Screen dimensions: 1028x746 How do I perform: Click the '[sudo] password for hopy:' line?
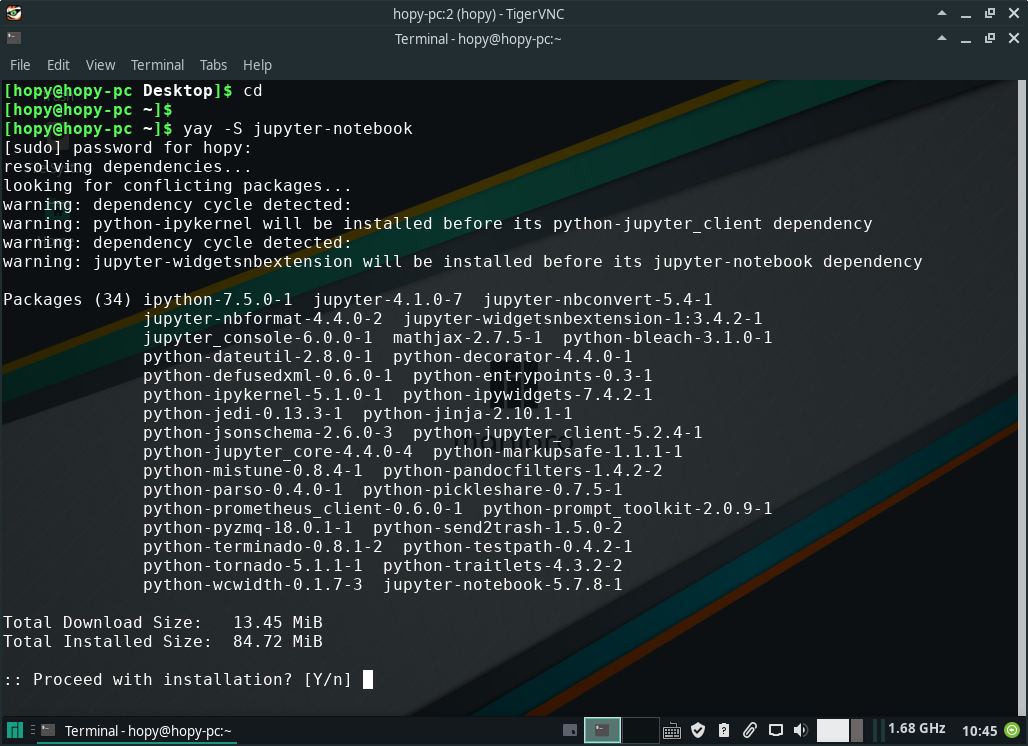127,147
